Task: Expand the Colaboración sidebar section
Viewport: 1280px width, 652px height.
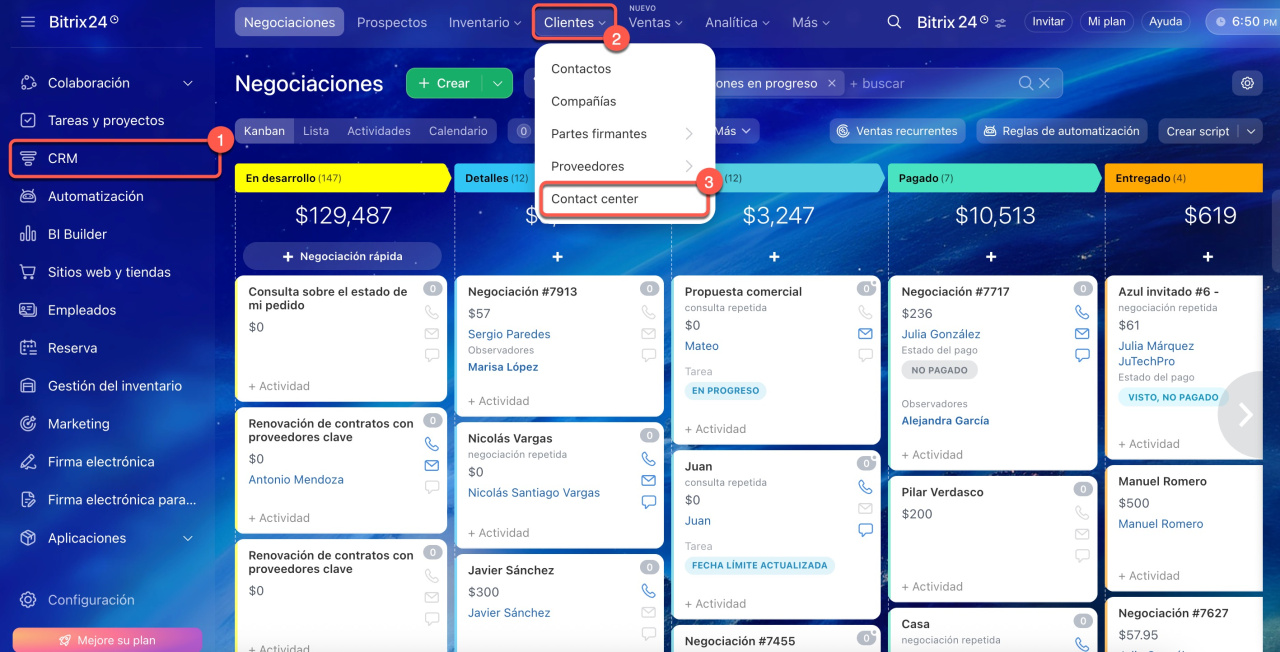Action: pos(188,83)
